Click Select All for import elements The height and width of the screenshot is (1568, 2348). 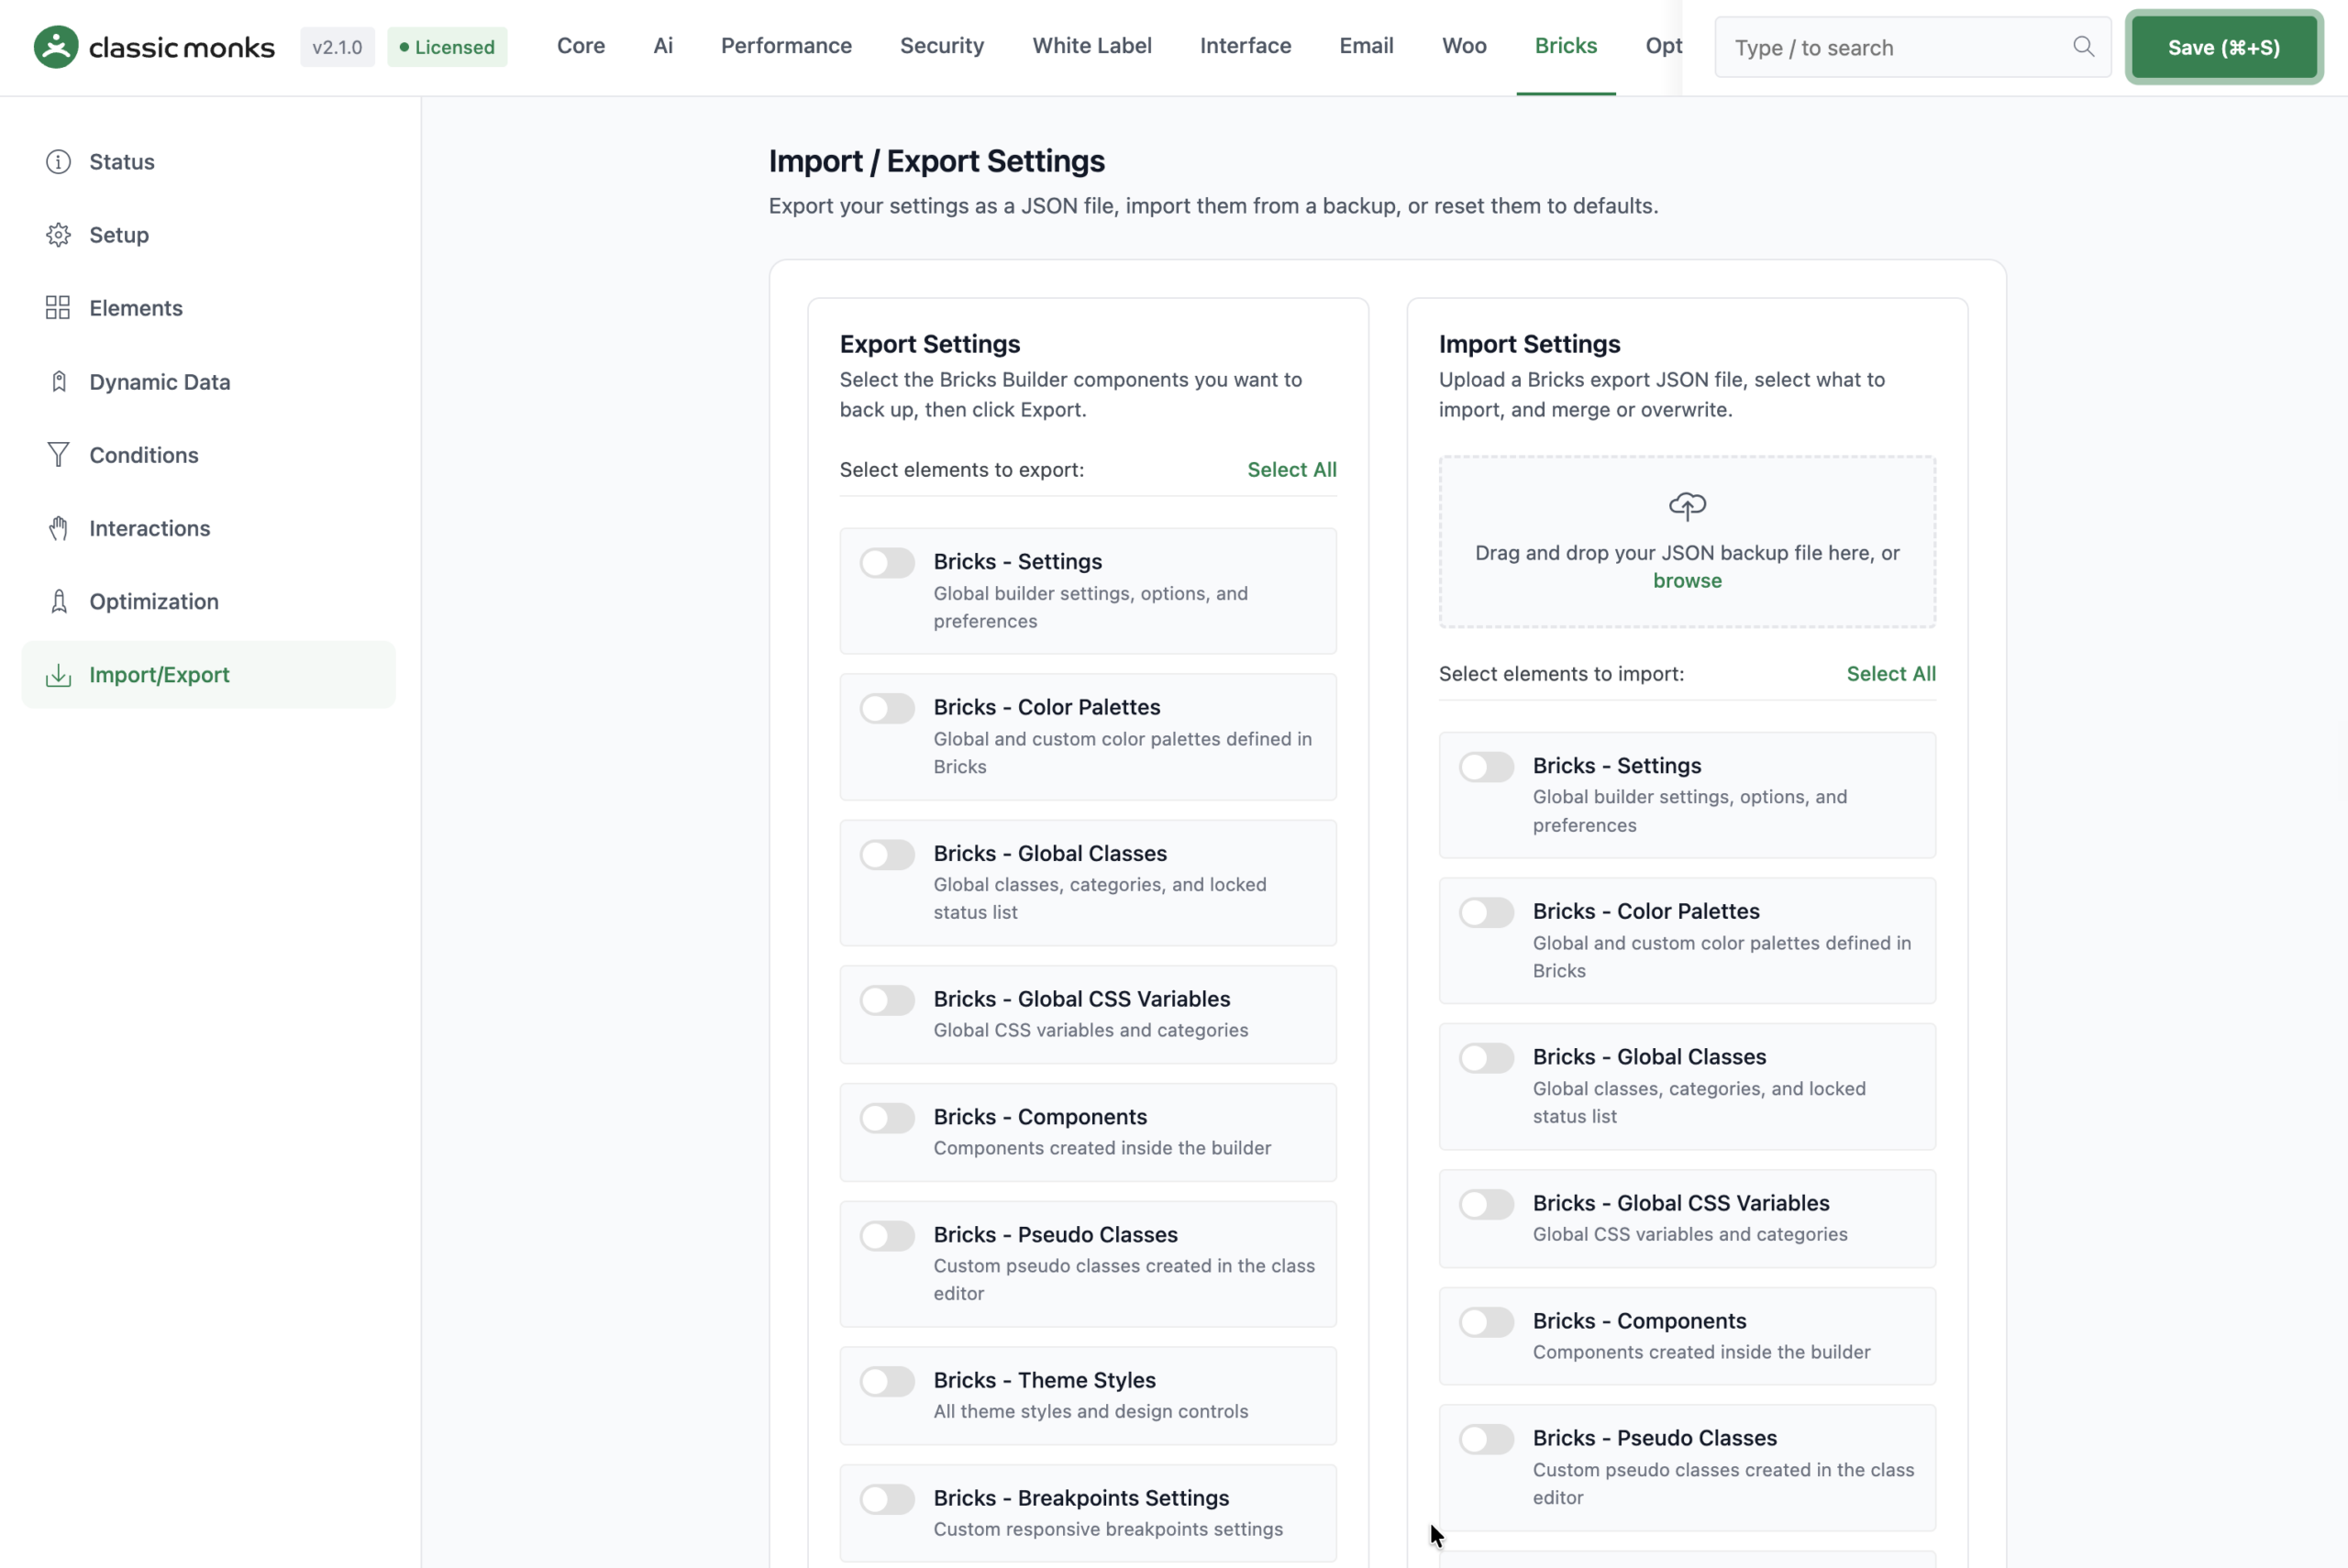[x=1891, y=674]
